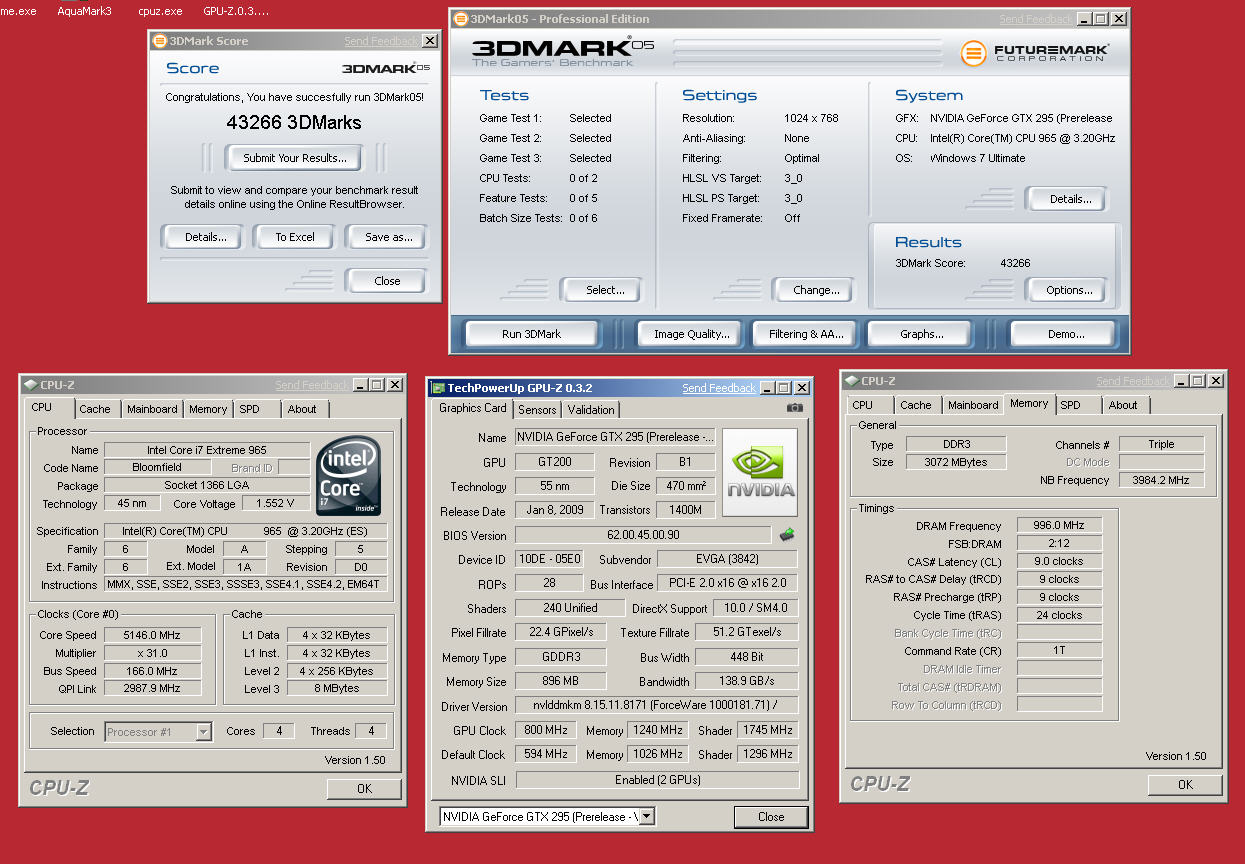Click the Futuremark logo in 3DMark05
Viewport: 1245px width, 864px height.
click(x=1036, y=53)
